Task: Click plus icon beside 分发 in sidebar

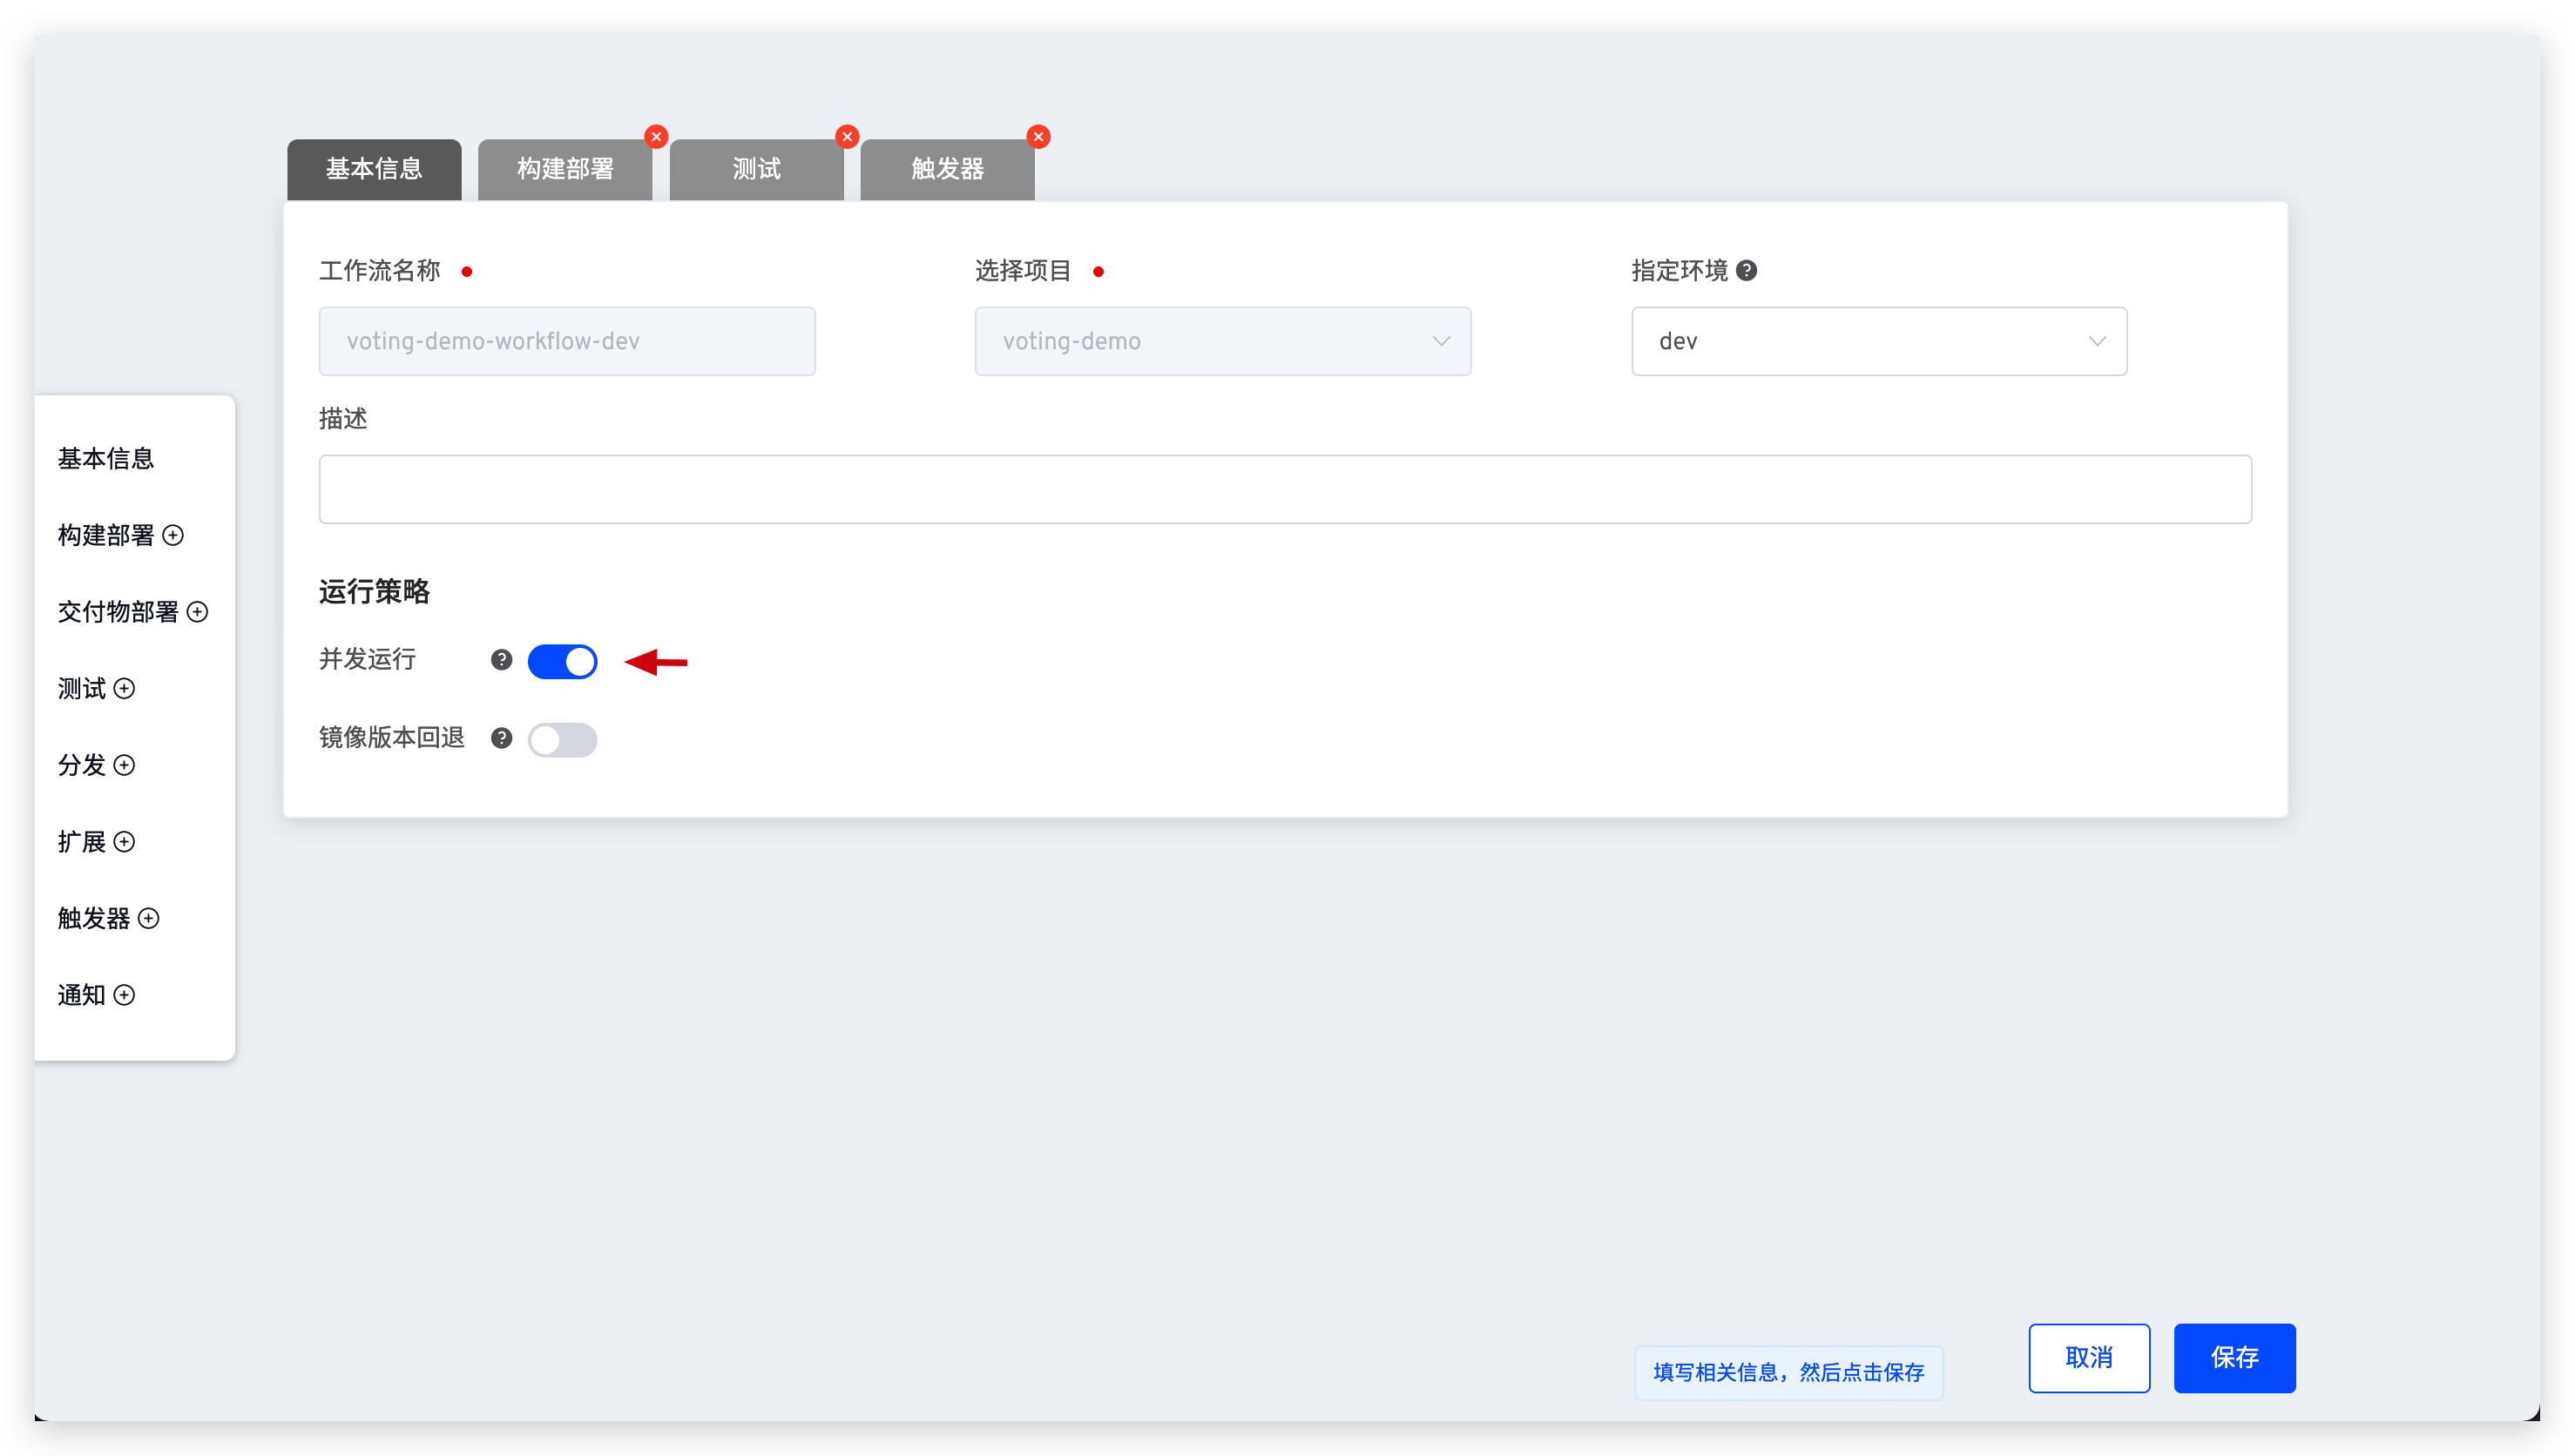Action: pos(124,765)
